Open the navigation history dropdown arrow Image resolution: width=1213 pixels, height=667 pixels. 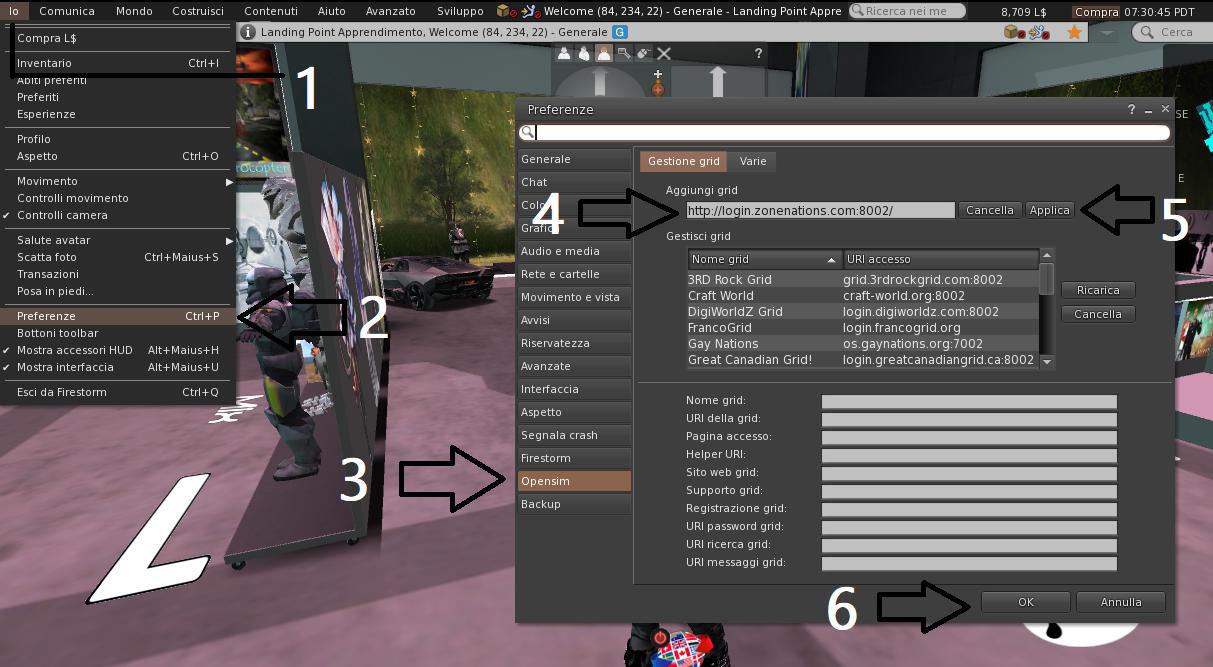1106,32
